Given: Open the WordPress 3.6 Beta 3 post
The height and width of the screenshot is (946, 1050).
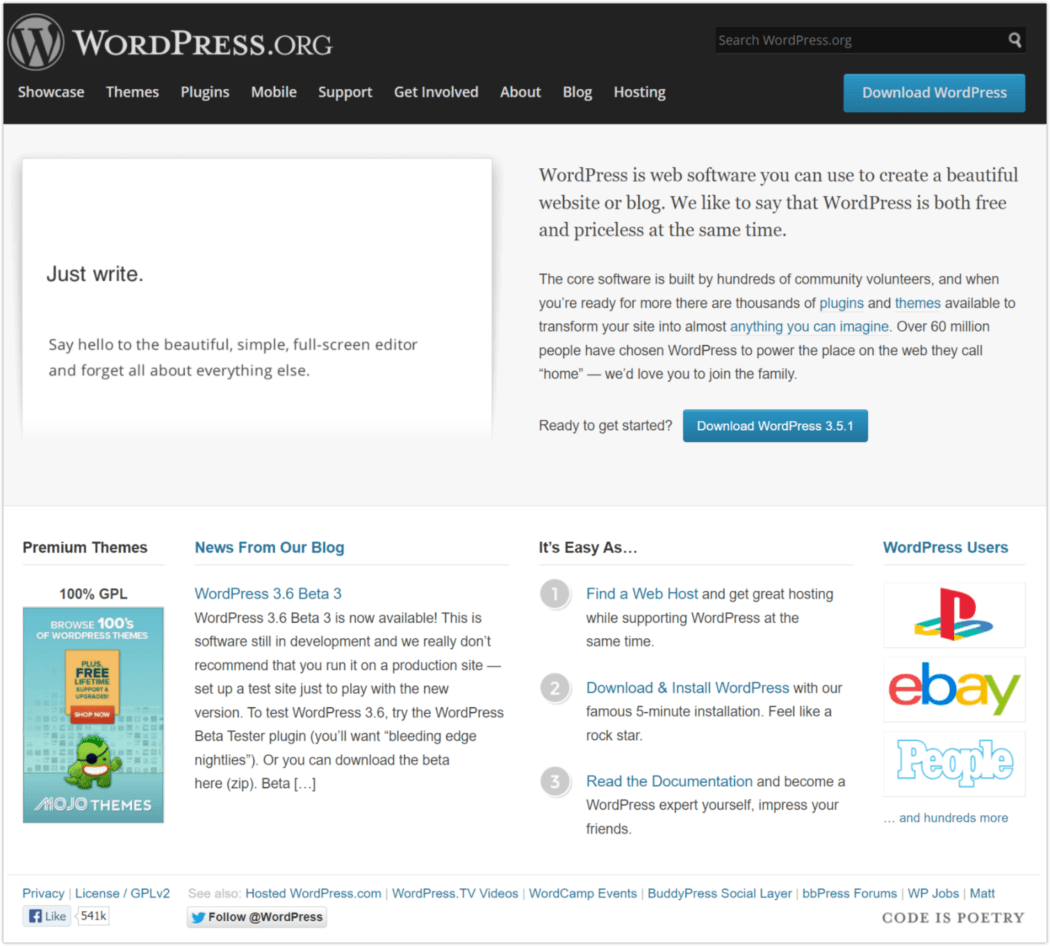Looking at the screenshot, I should [x=268, y=593].
